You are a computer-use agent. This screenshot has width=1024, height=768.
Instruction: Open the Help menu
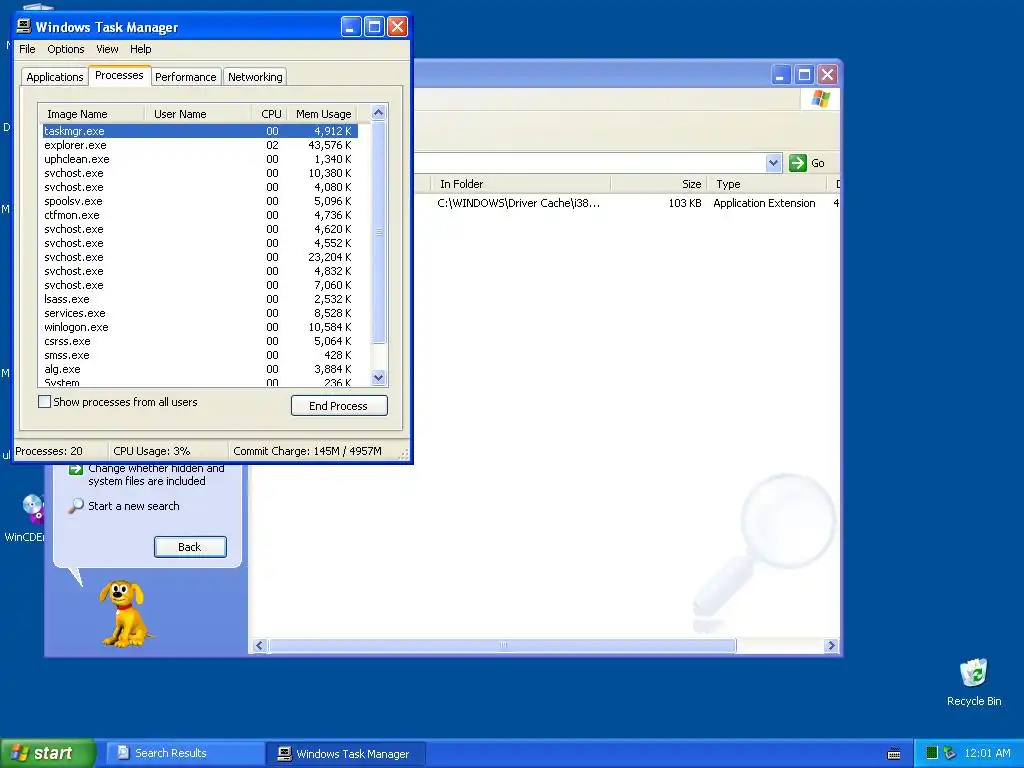[140, 49]
